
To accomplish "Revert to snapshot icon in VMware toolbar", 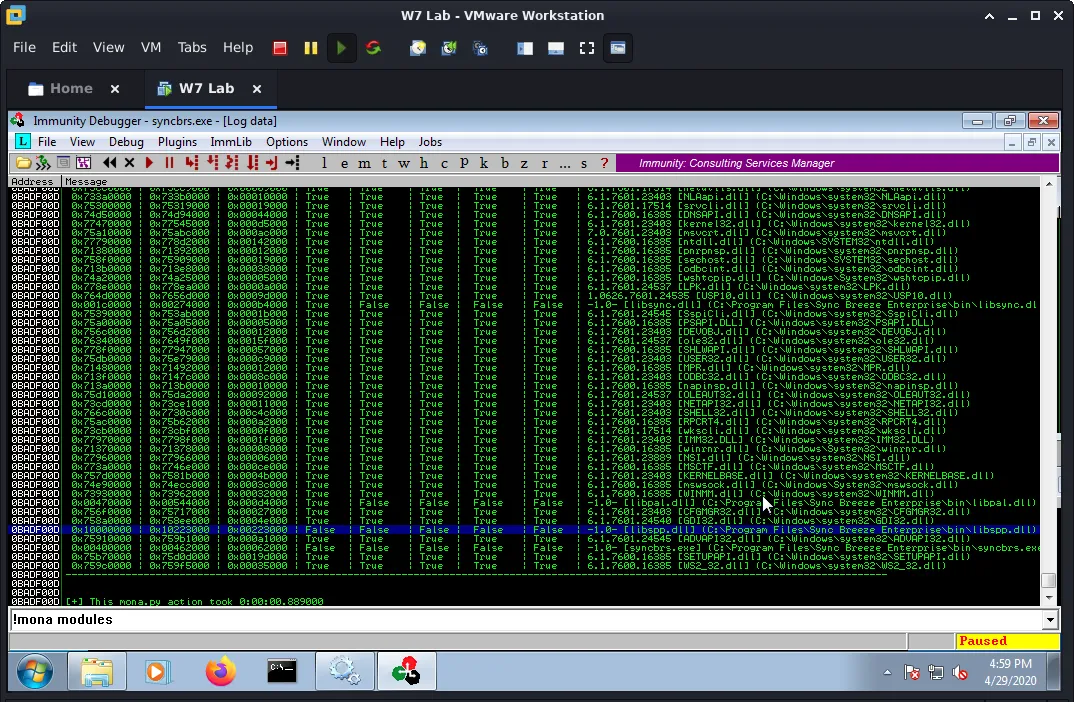I will click(x=449, y=48).
